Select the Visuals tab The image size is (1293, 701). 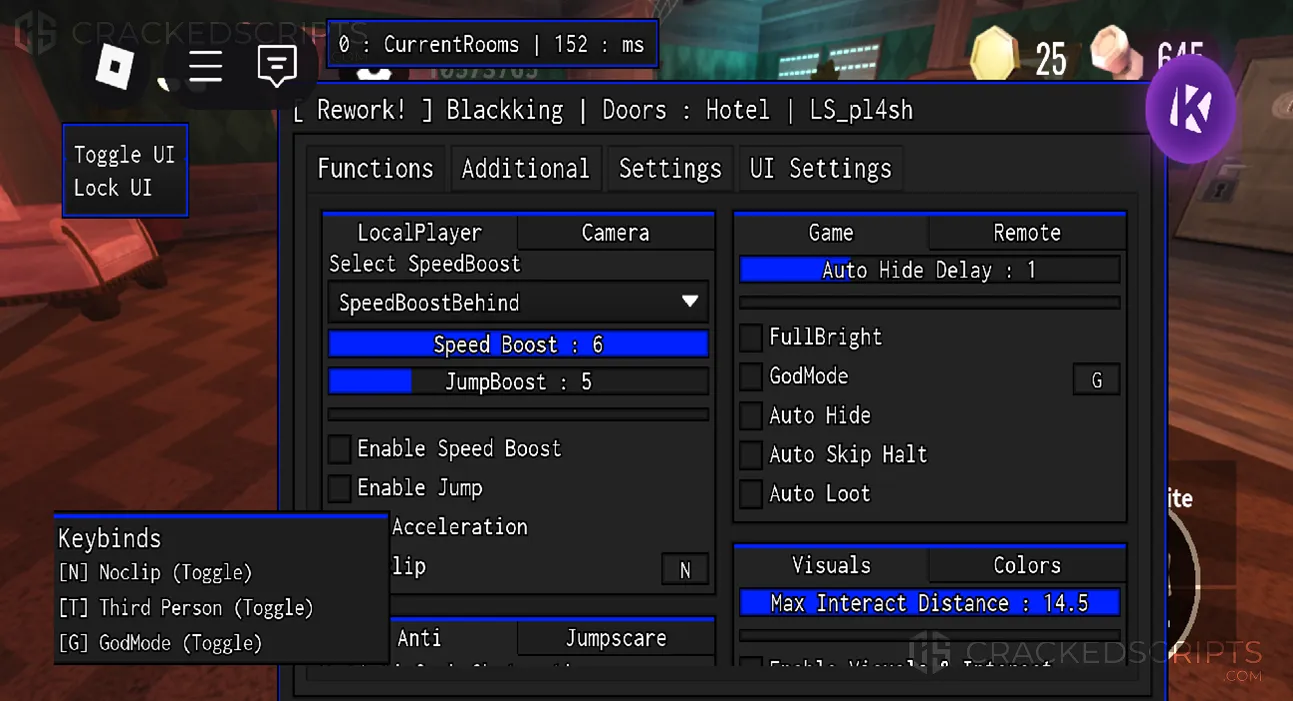831,565
